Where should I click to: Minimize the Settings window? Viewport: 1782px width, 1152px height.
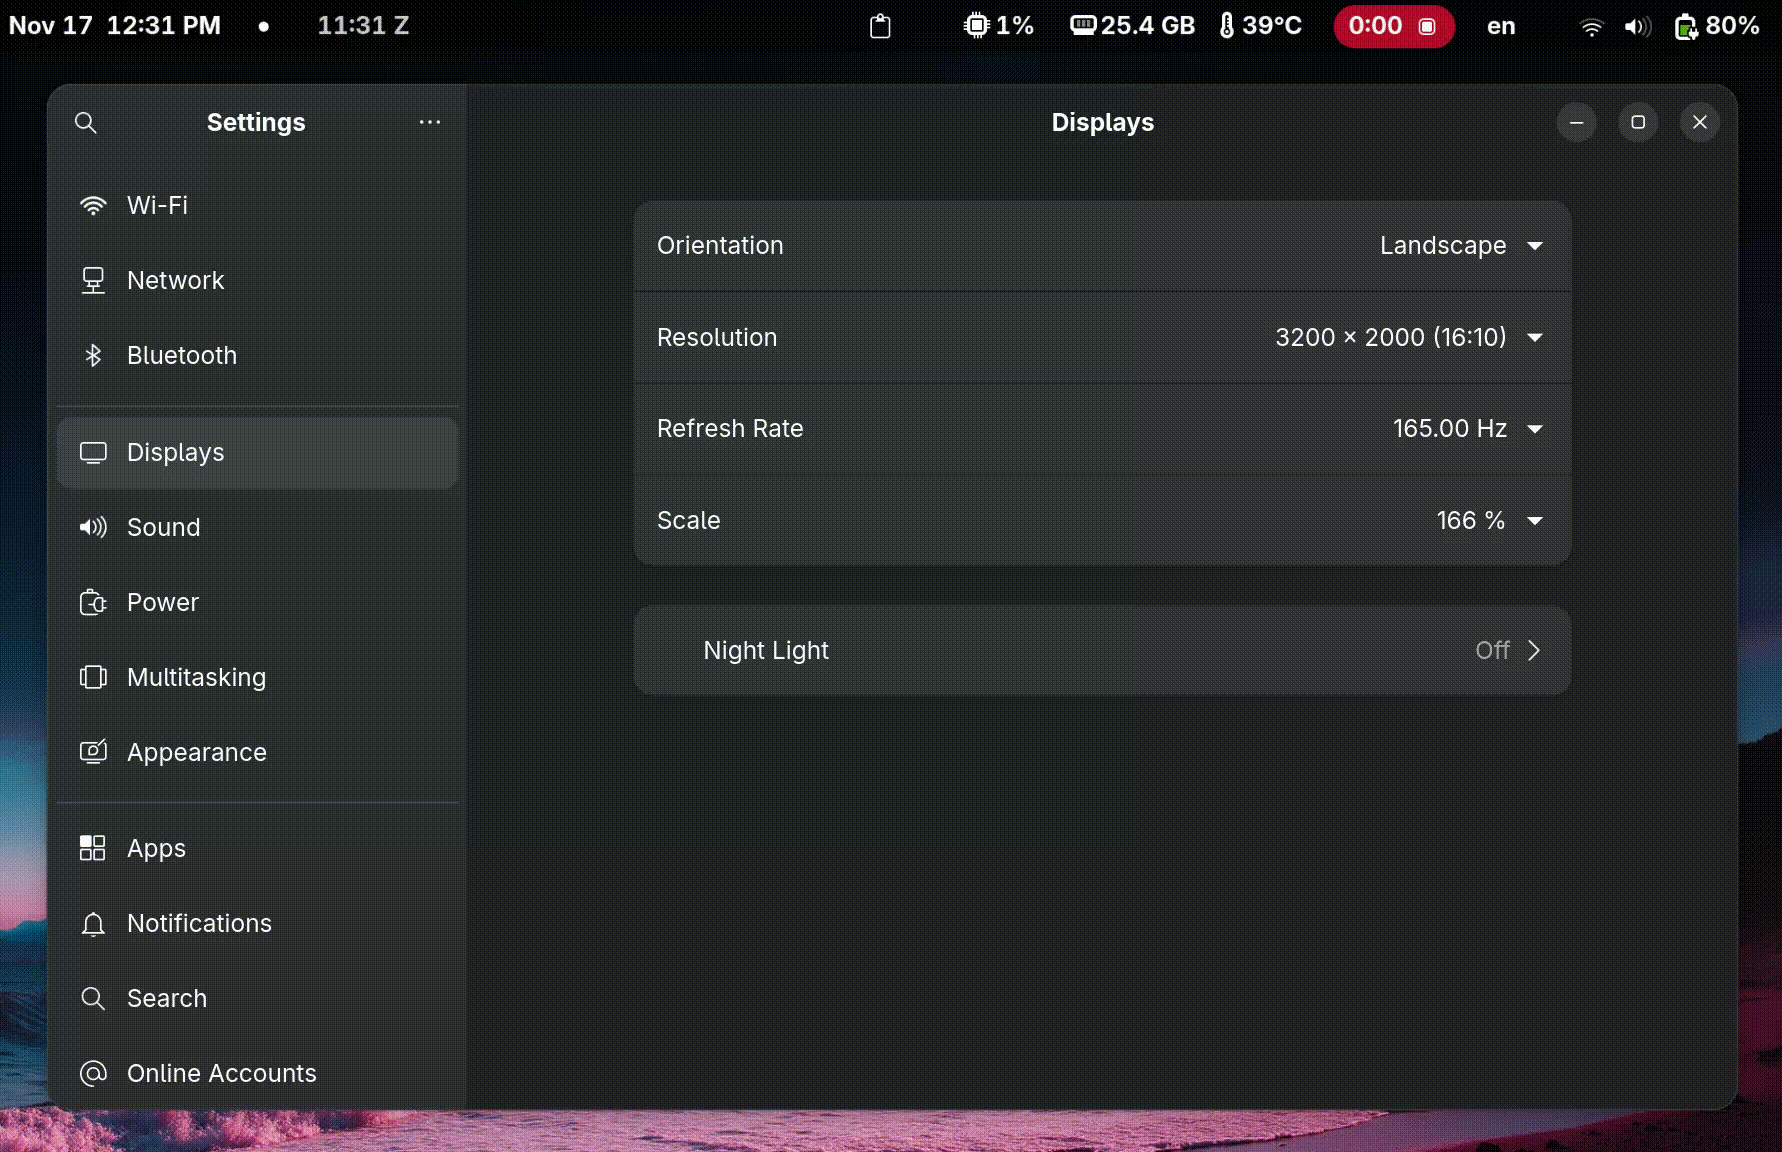coord(1577,123)
